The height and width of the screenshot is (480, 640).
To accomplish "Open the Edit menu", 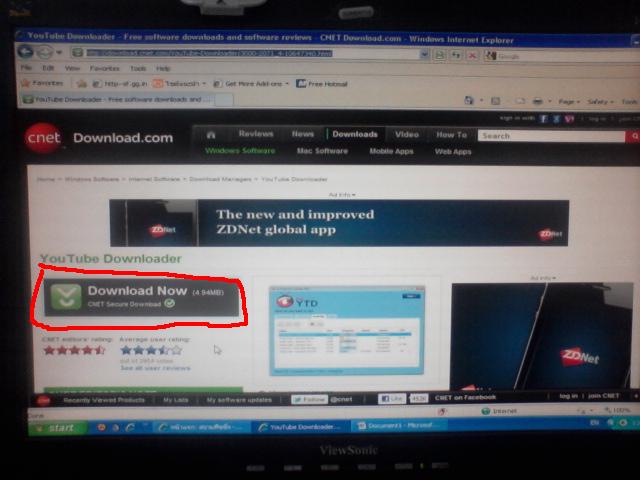I will pos(48,68).
